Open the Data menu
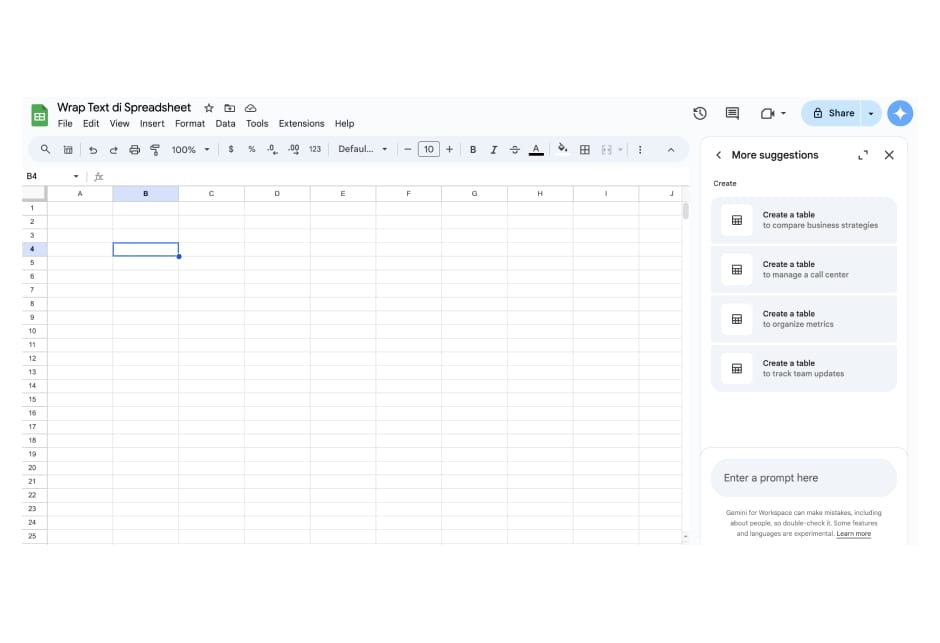This screenshot has width=940, height=643. tap(225, 123)
